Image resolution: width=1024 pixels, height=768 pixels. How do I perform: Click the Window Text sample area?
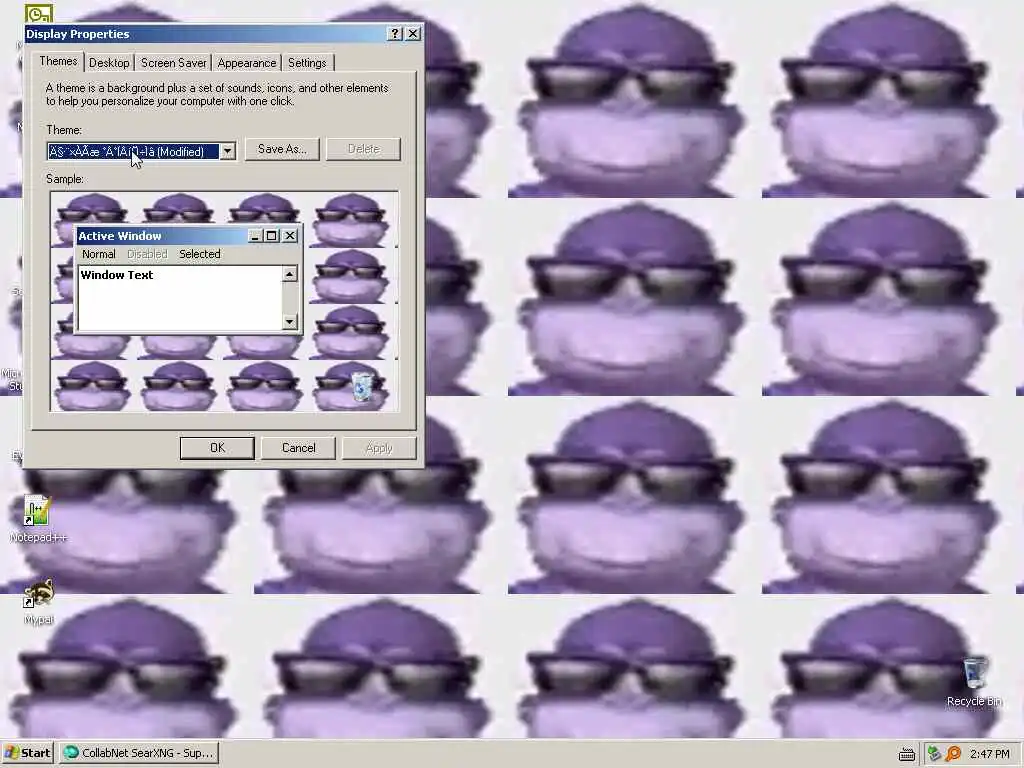[180, 298]
